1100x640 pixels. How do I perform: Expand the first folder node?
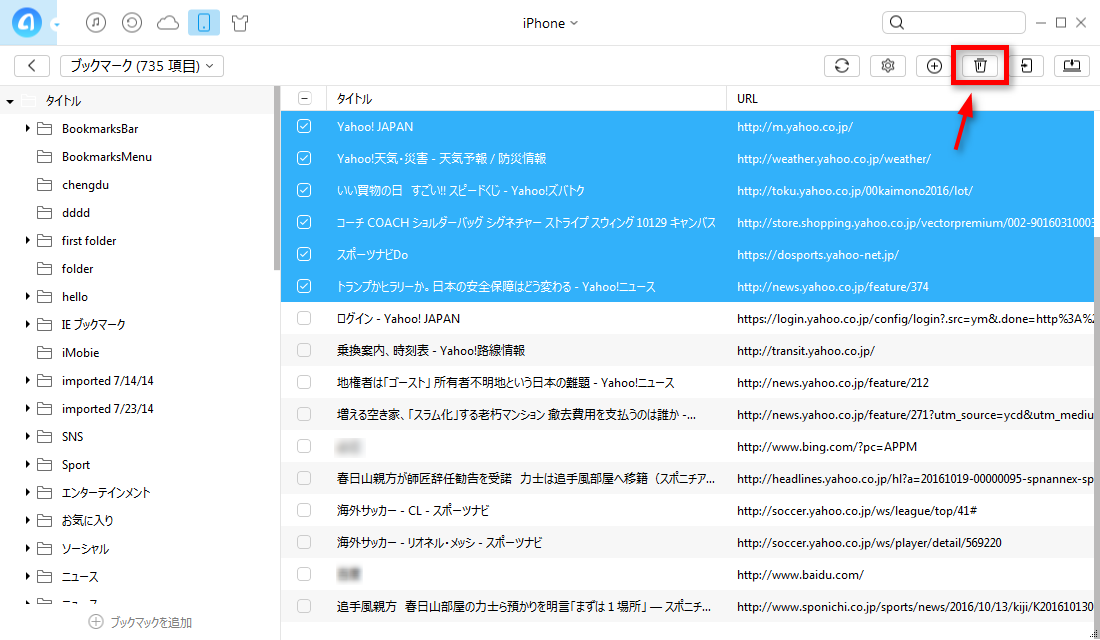(x=27, y=241)
